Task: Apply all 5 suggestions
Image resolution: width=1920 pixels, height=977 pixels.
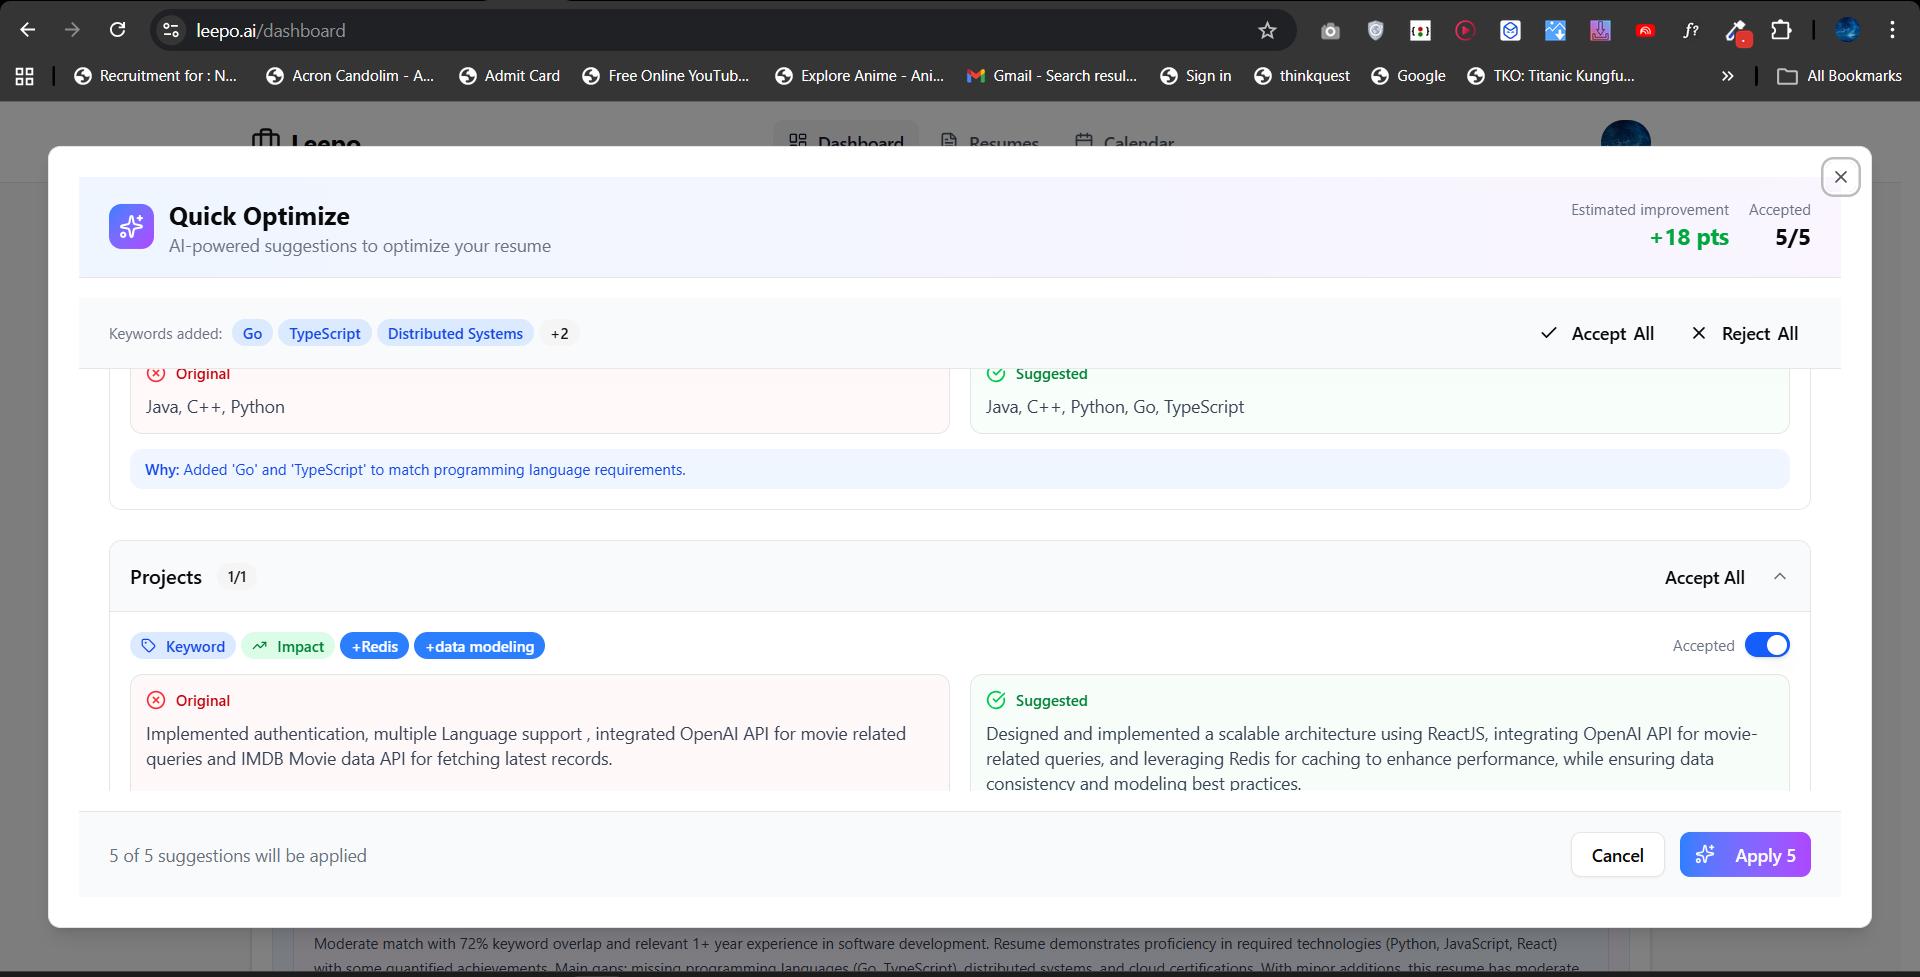Action: click(x=1745, y=855)
